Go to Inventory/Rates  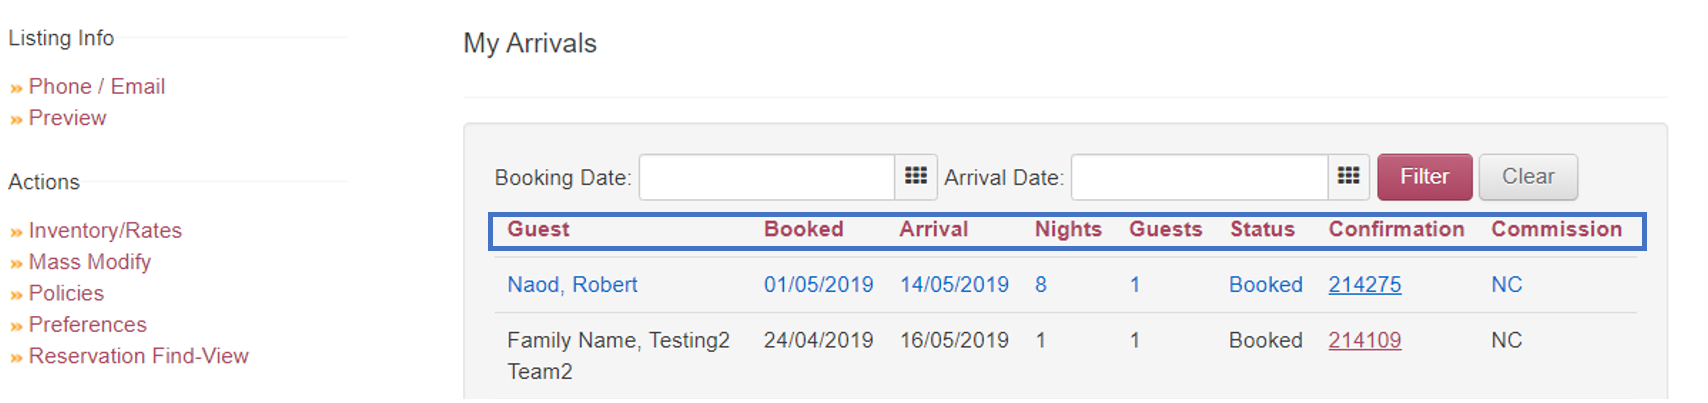coord(105,231)
